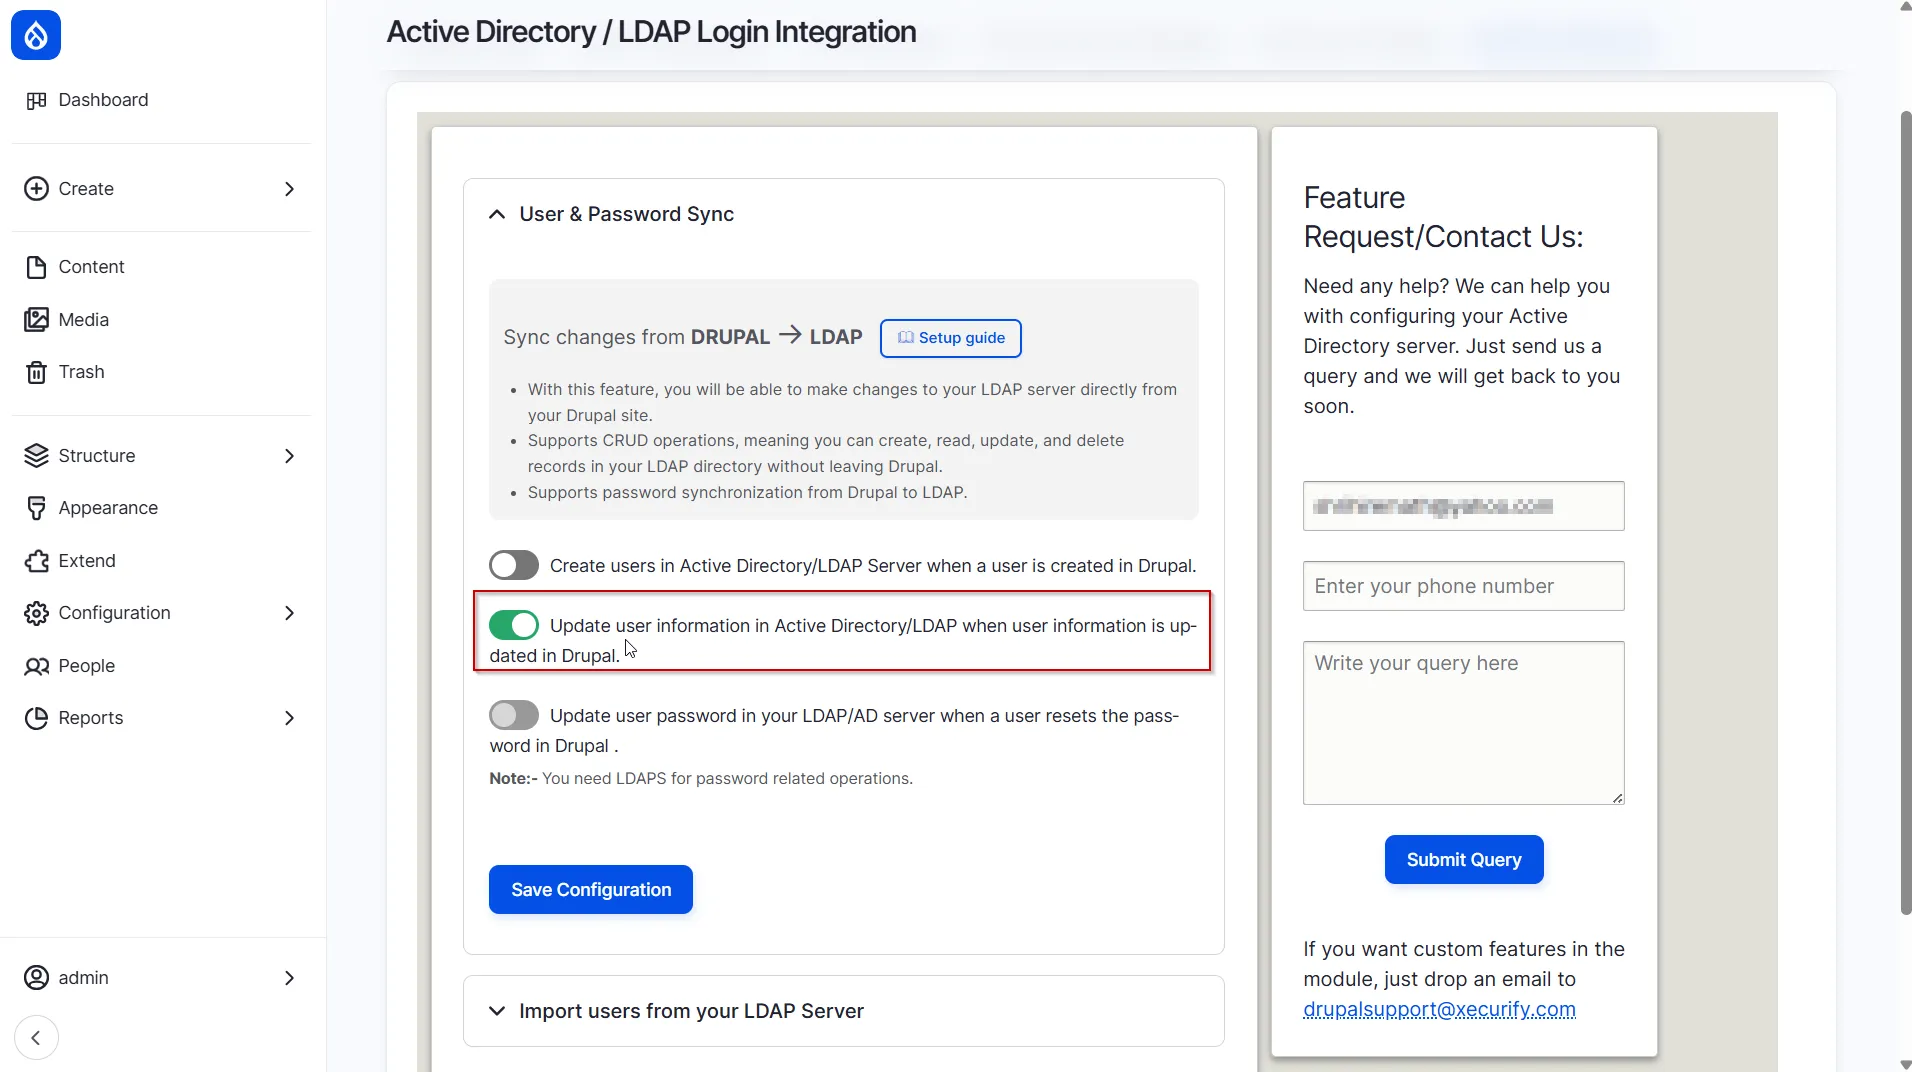This screenshot has width=1912, height=1072.
Task: Click the Sync changes from DRUPAL to LDAP text
Action: (x=683, y=337)
